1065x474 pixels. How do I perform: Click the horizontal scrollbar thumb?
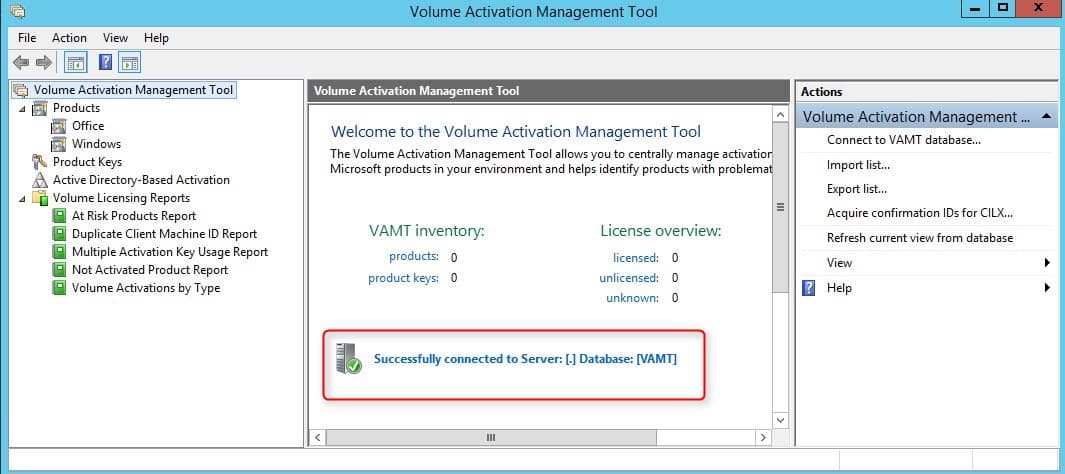tap(491, 438)
